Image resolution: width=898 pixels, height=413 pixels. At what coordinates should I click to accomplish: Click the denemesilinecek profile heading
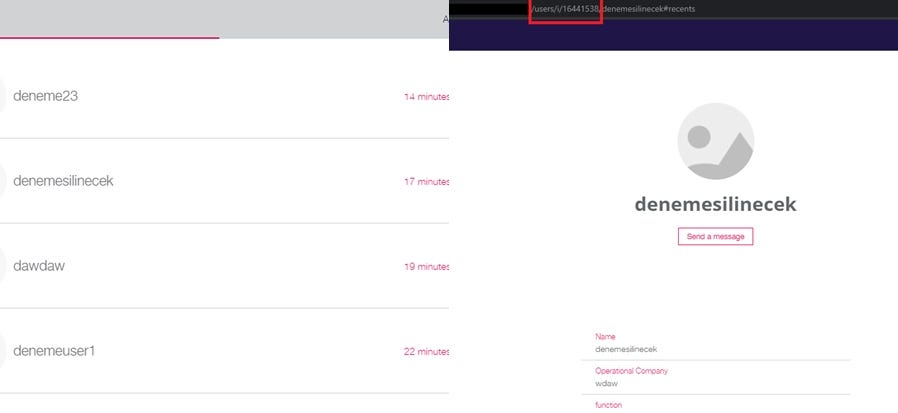pos(715,204)
